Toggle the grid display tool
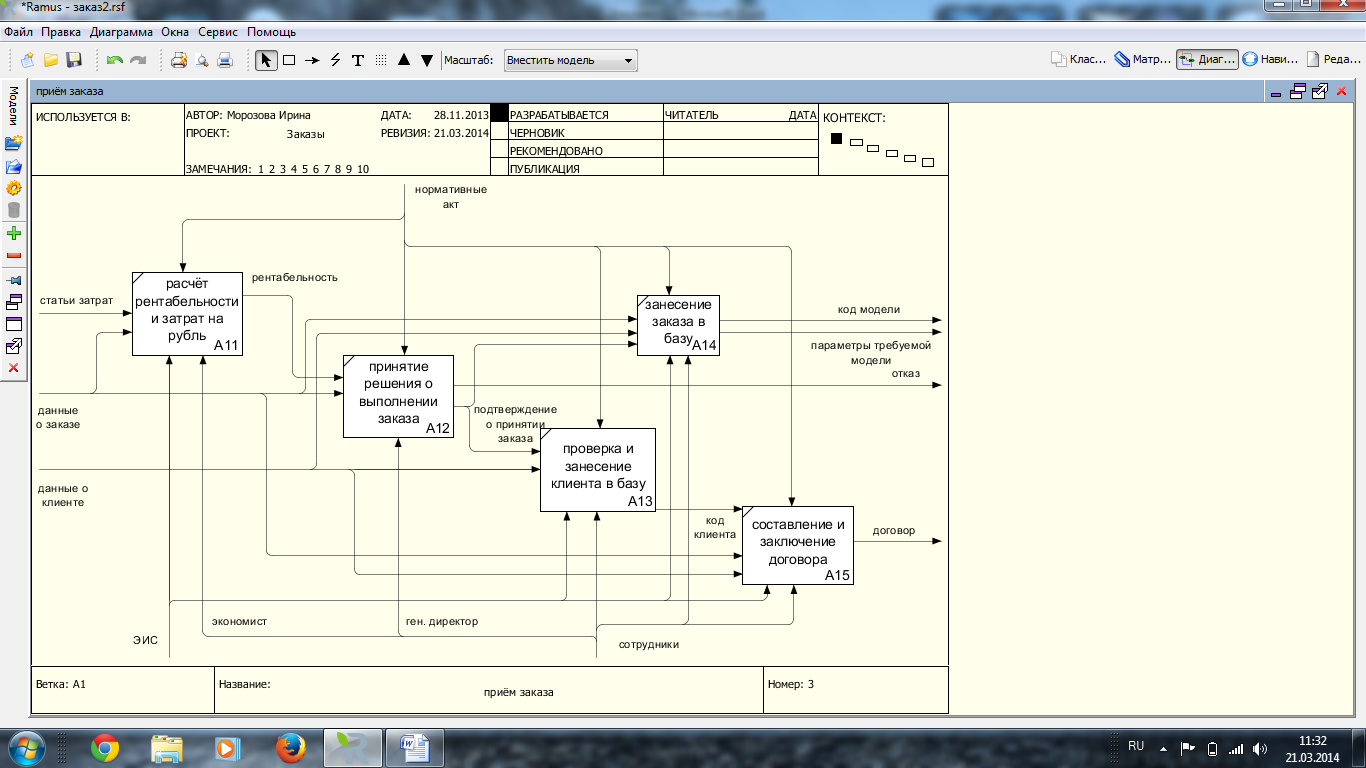The width and height of the screenshot is (1366, 768). click(381, 60)
